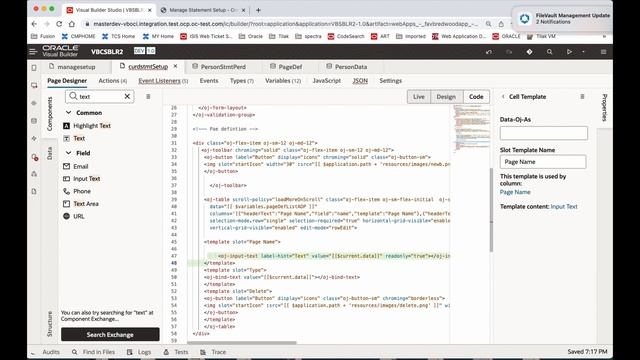
Task: Open the Processes sidebar icon with badge
Action: click(x=34, y=157)
